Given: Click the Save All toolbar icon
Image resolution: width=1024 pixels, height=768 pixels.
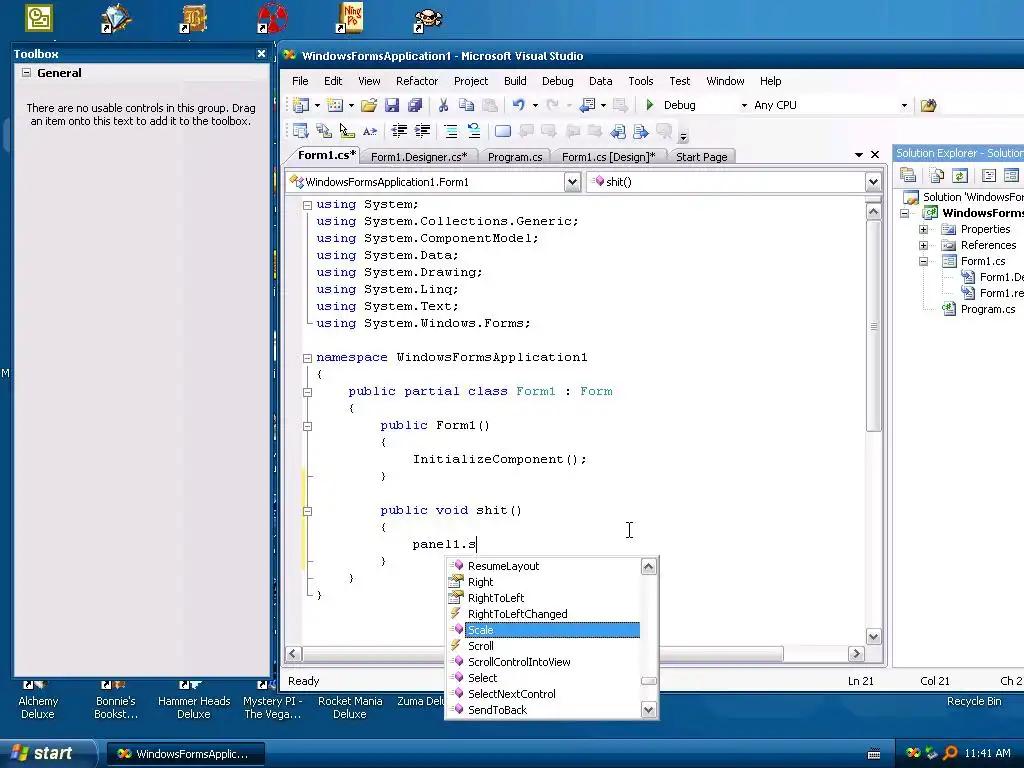Looking at the screenshot, I should tap(415, 105).
